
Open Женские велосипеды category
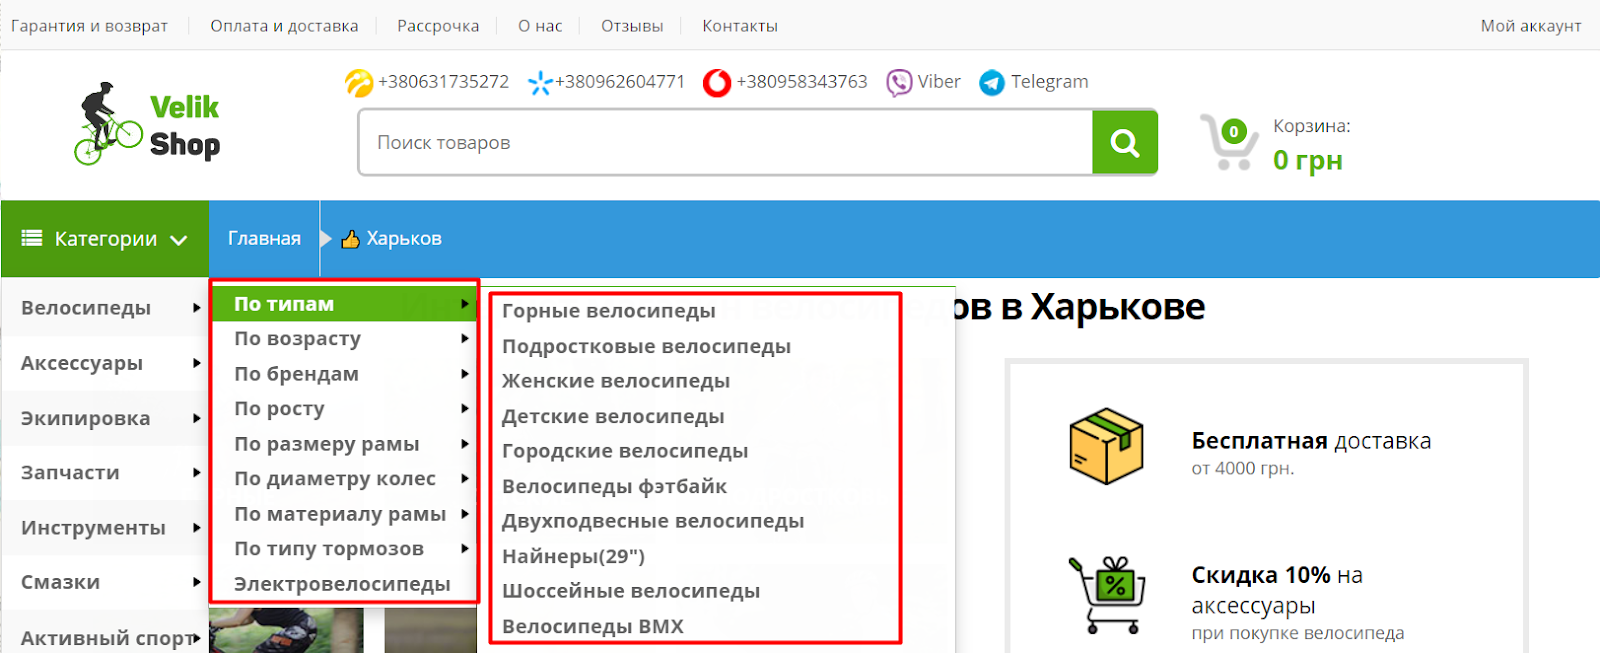coord(616,381)
